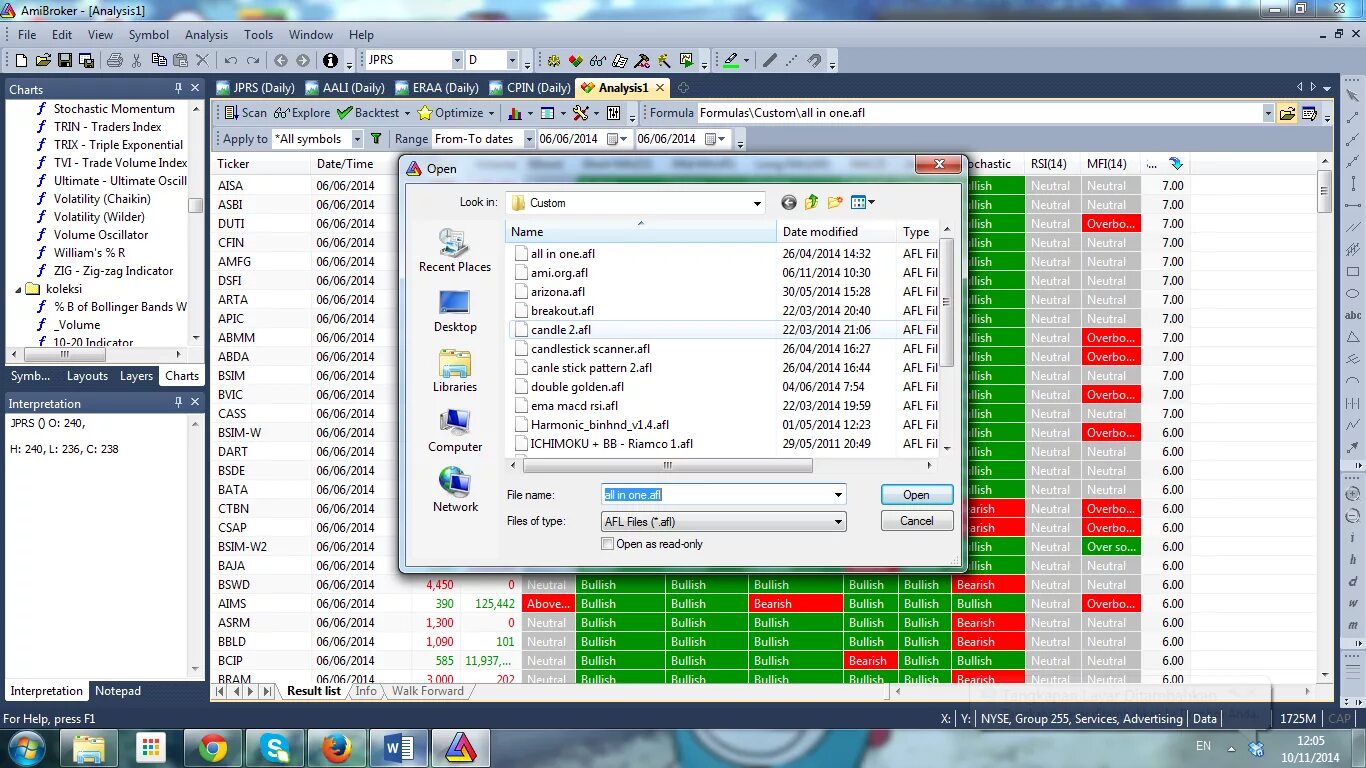The height and width of the screenshot is (768, 1366).
Task: Open Word from the taskbar
Action: (399, 747)
